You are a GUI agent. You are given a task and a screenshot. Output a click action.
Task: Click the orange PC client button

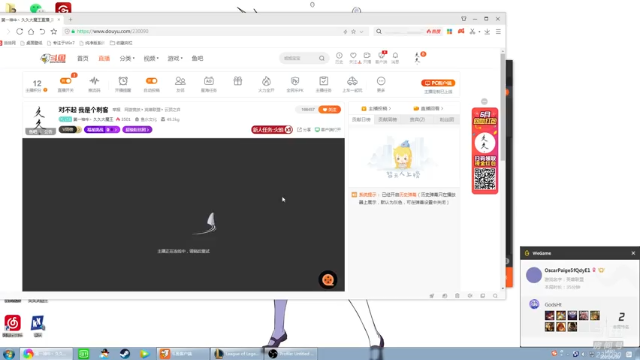click(x=438, y=83)
